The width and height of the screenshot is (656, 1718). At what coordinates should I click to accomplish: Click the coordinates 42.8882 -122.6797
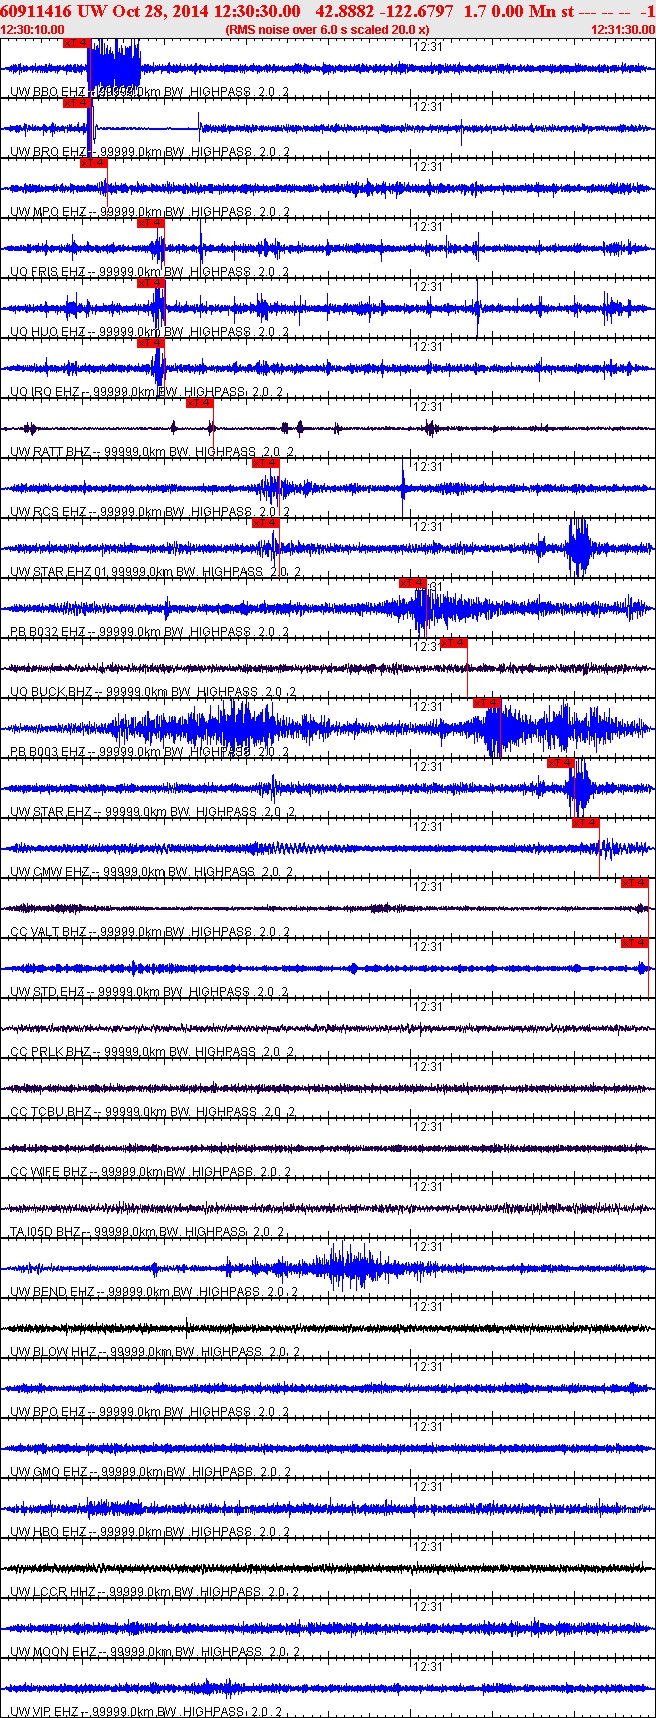tap(384, 11)
